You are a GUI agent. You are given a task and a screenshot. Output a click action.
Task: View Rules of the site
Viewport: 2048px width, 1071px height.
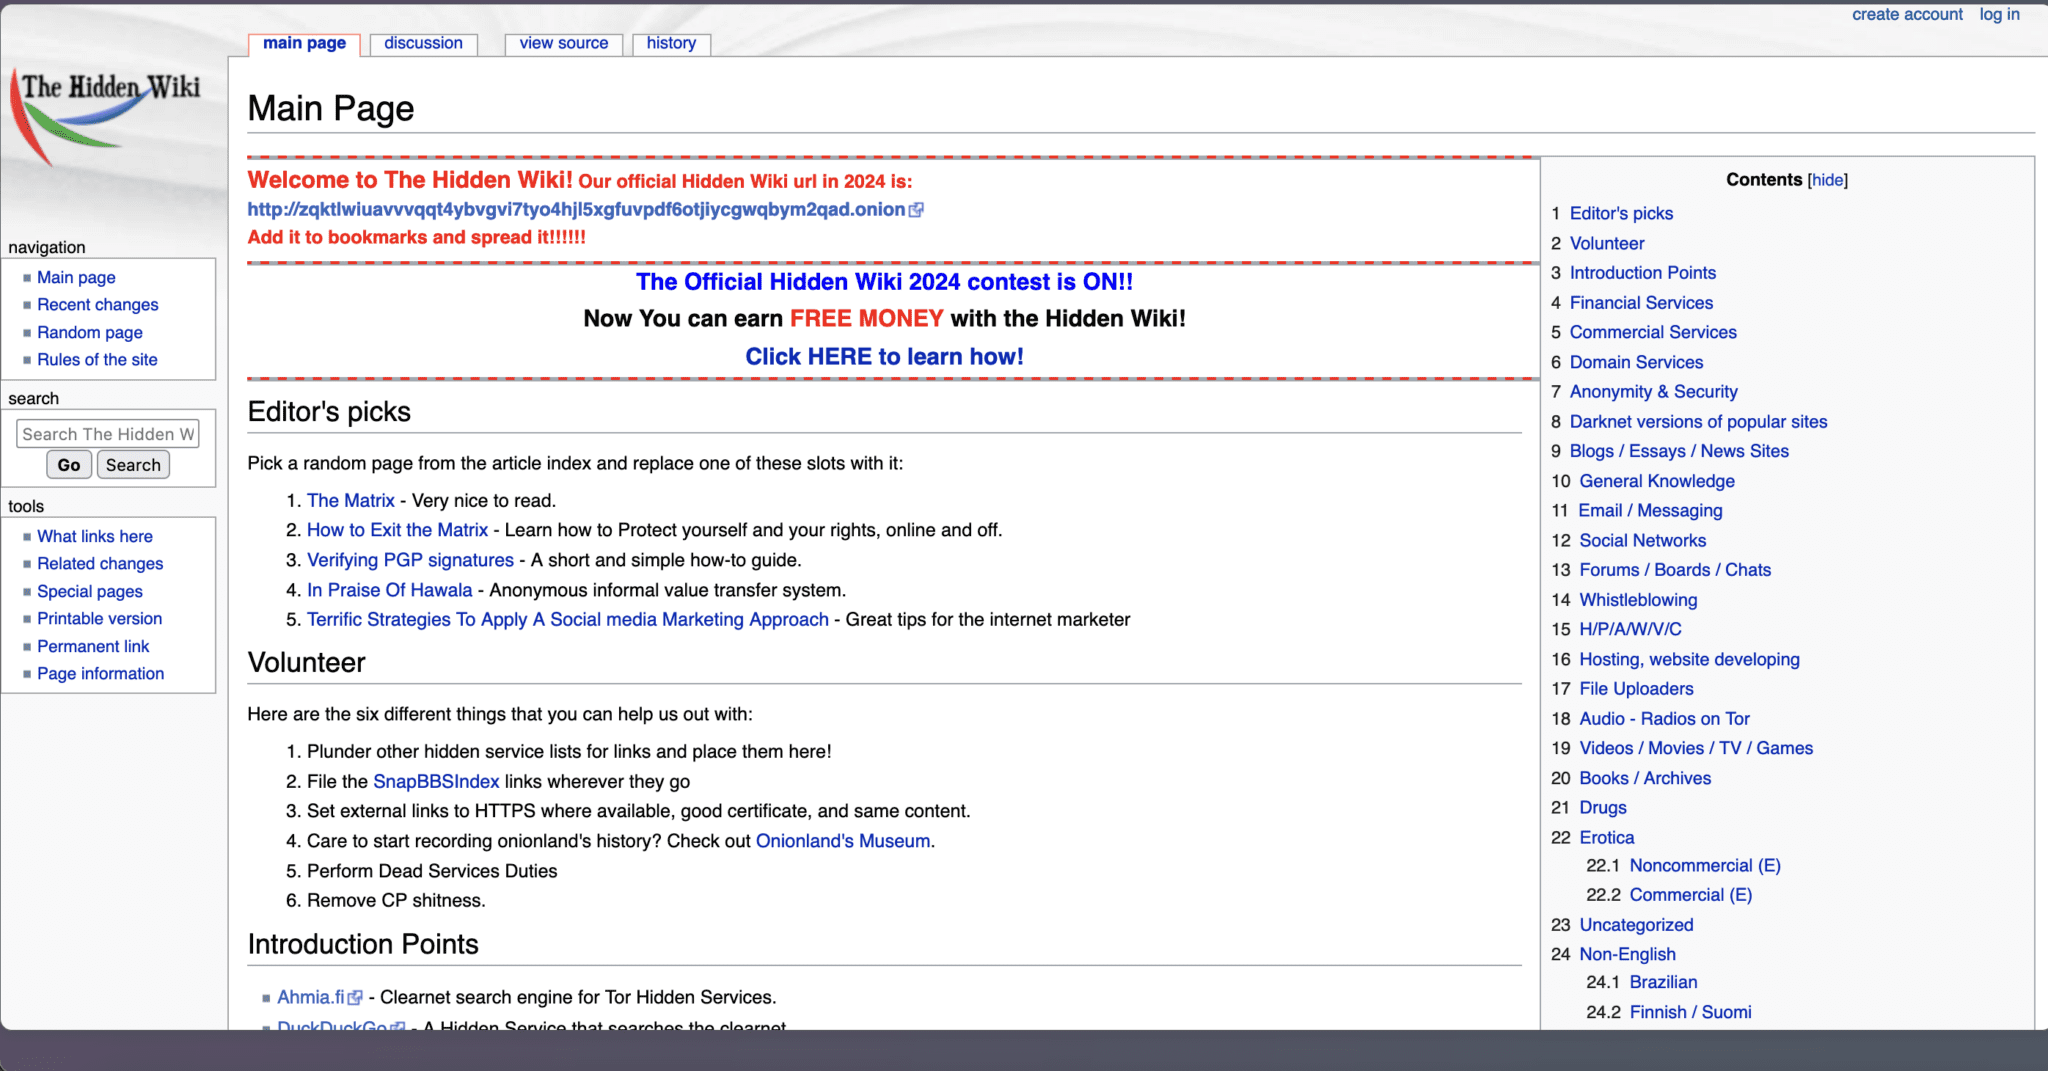[x=96, y=359]
